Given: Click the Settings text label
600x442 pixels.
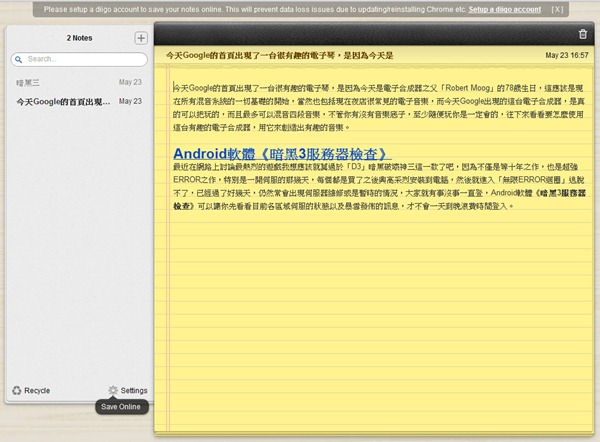Looking at the screenshot, I should (x=134, y=390).
